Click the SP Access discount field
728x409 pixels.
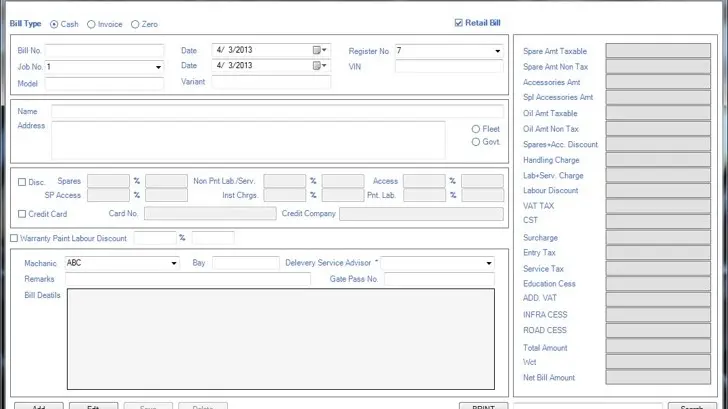108,195
